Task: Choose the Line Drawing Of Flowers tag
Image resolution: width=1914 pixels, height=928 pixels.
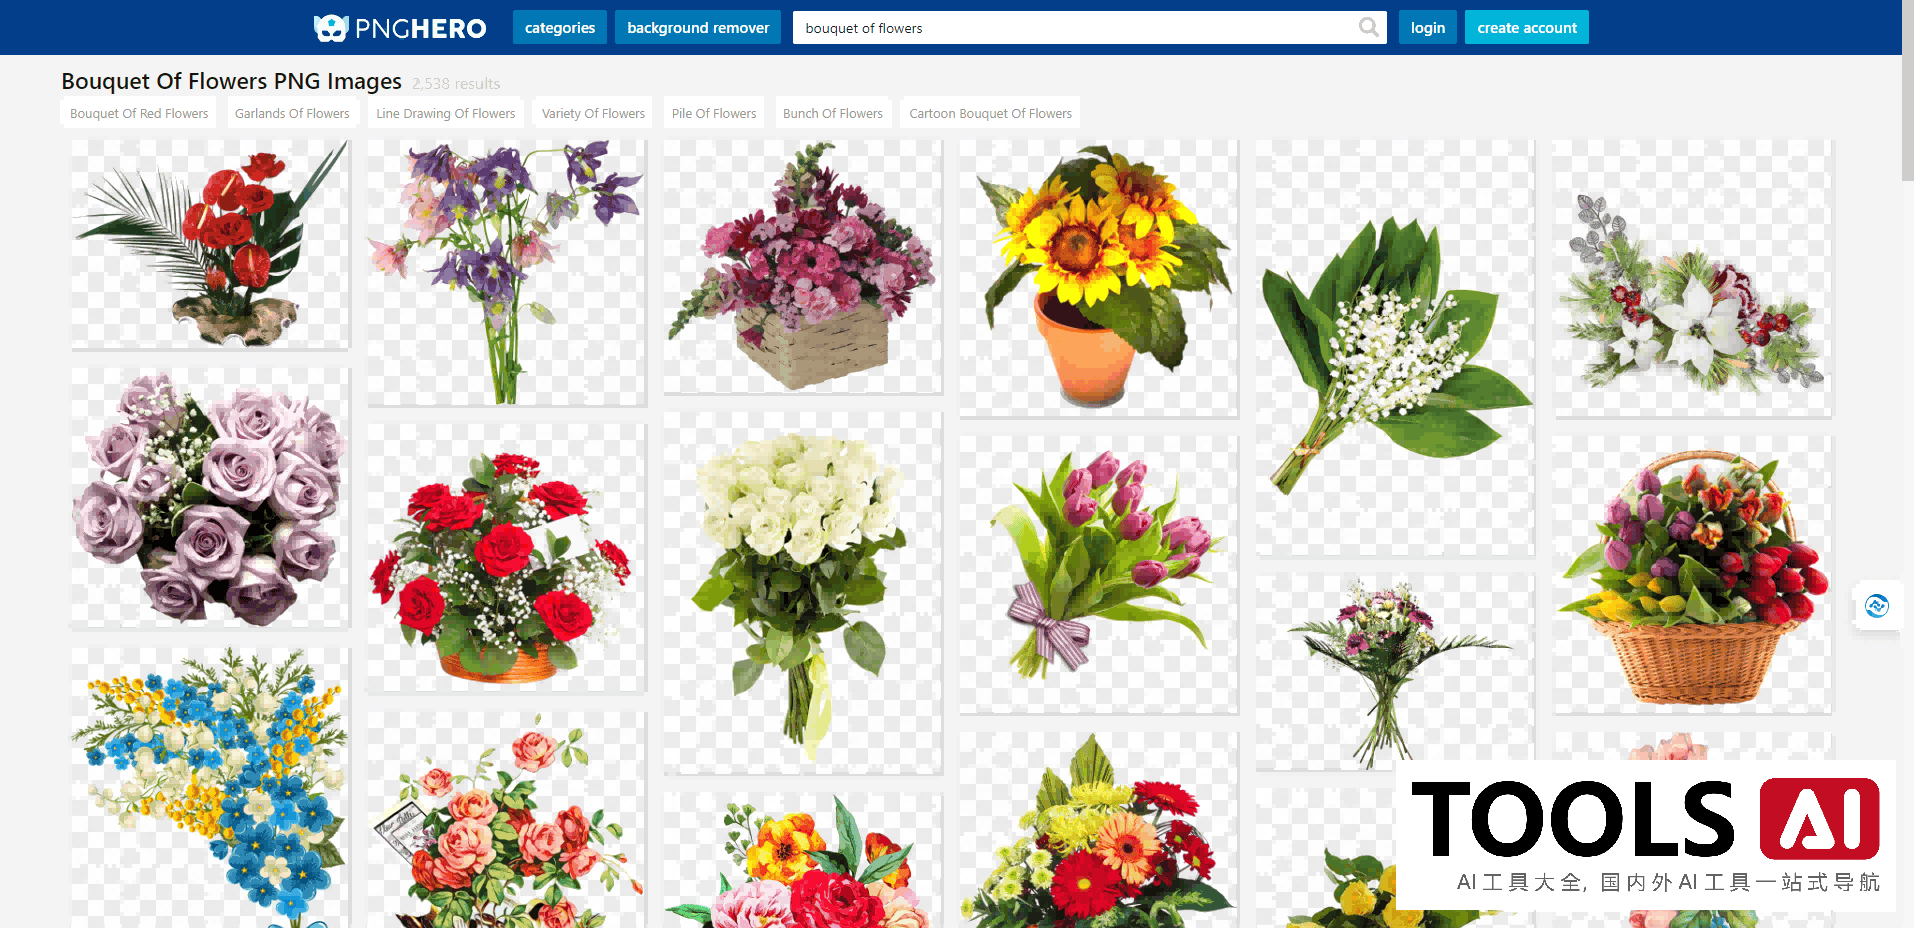Action: 445,114
